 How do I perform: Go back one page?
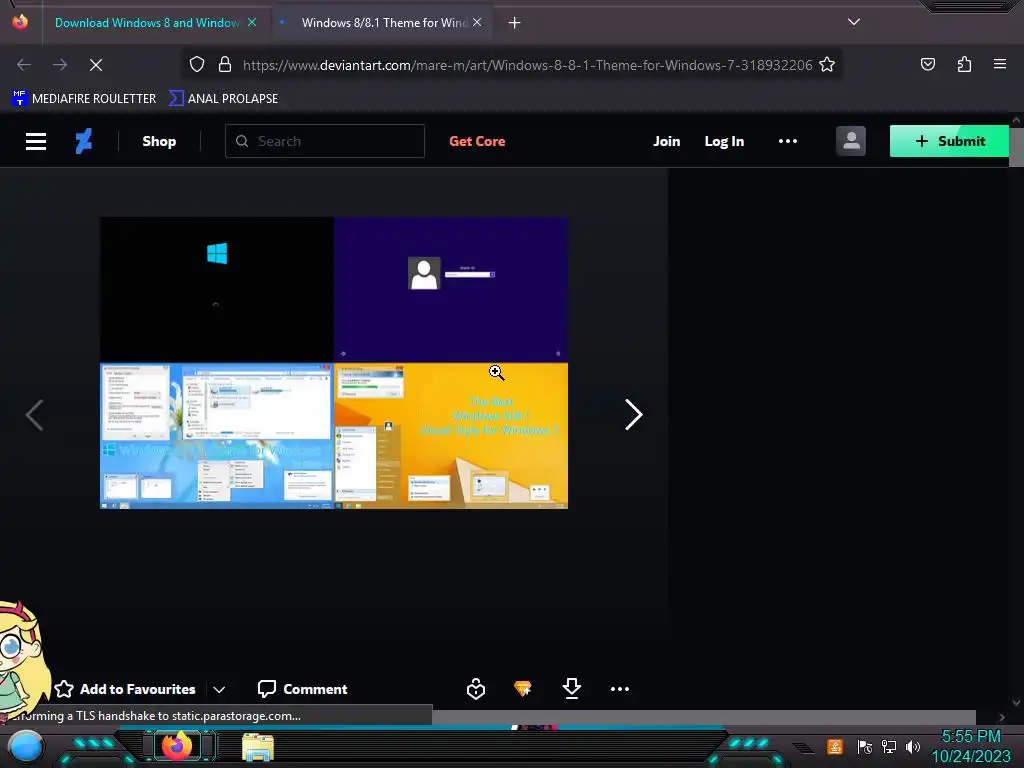coord(24,65)
